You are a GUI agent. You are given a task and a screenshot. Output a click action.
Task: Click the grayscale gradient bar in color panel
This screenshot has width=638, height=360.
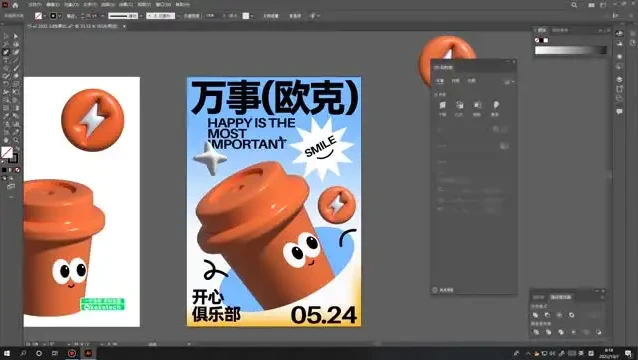point(570,50)
